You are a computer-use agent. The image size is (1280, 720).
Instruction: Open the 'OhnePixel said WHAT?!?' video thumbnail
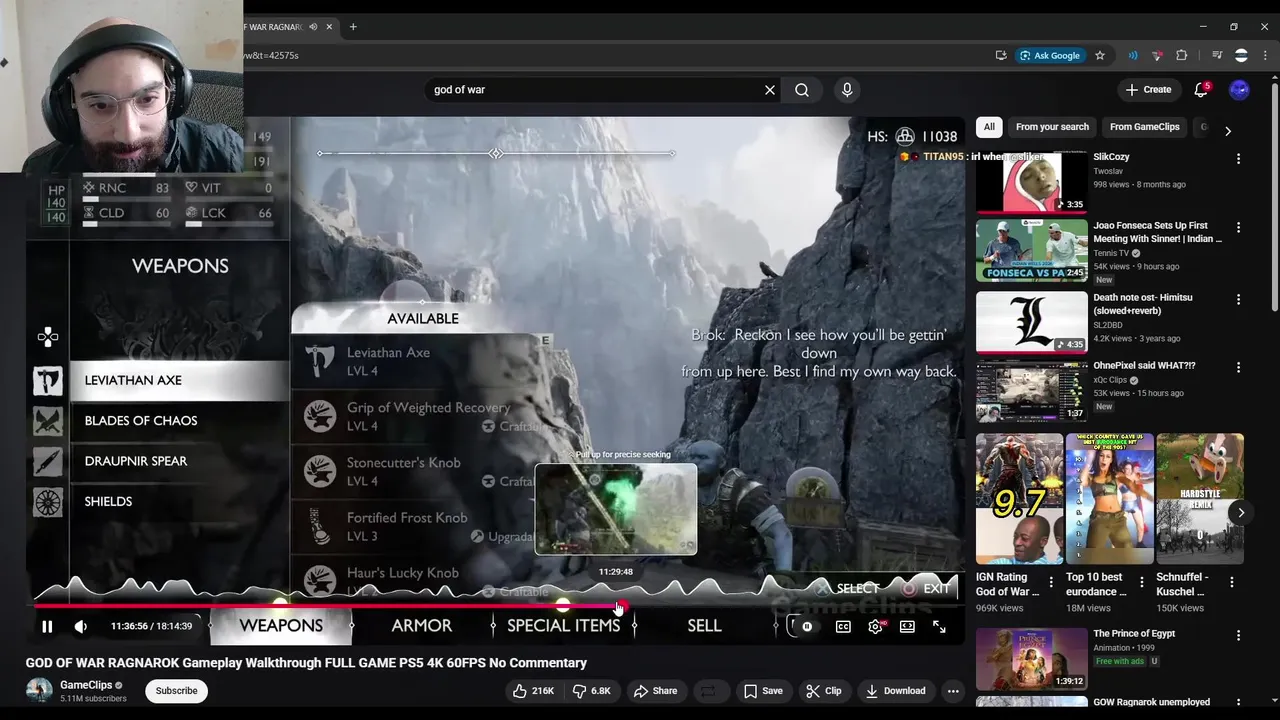click(1031, 392)
